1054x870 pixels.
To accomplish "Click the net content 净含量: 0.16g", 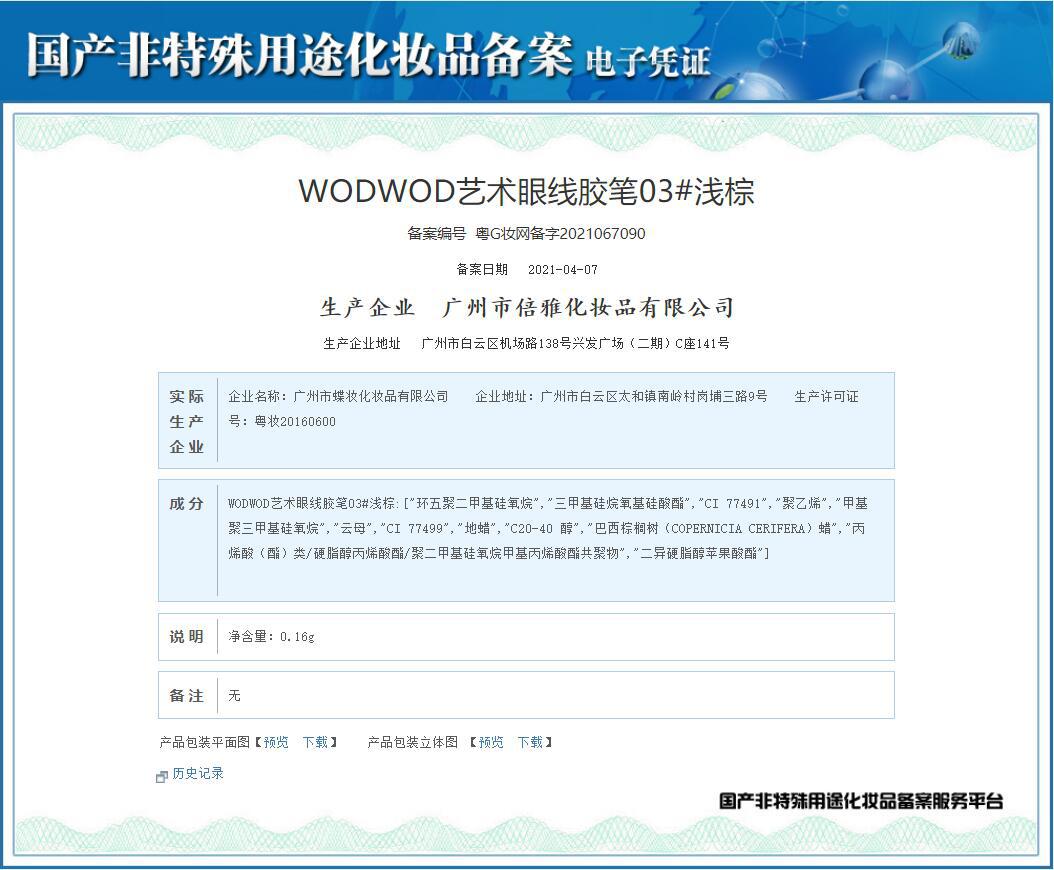I will pyautogui.click(x=271, y=637).
